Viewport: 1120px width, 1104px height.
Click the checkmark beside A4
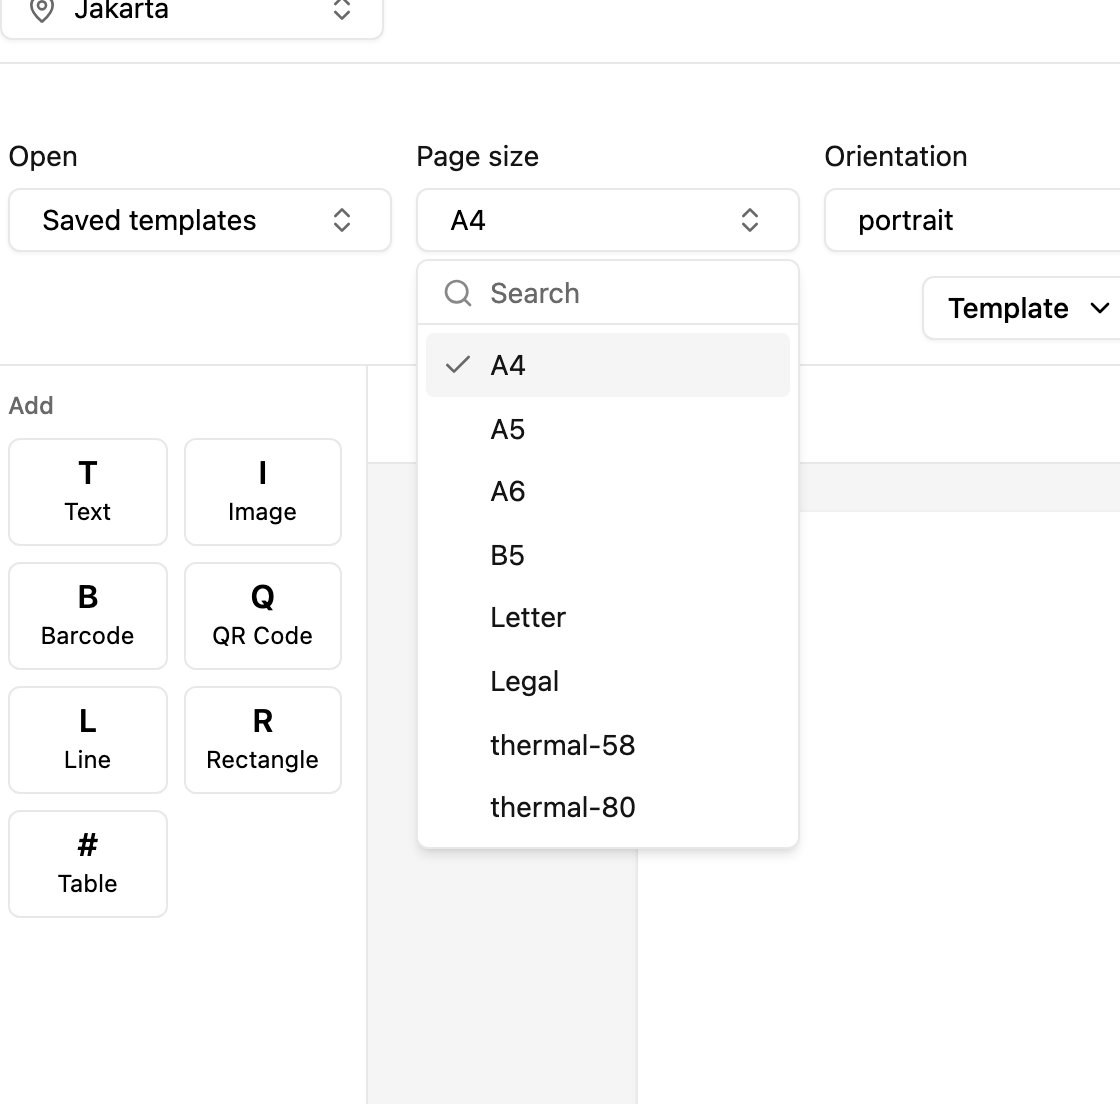[x=457, y=365]
